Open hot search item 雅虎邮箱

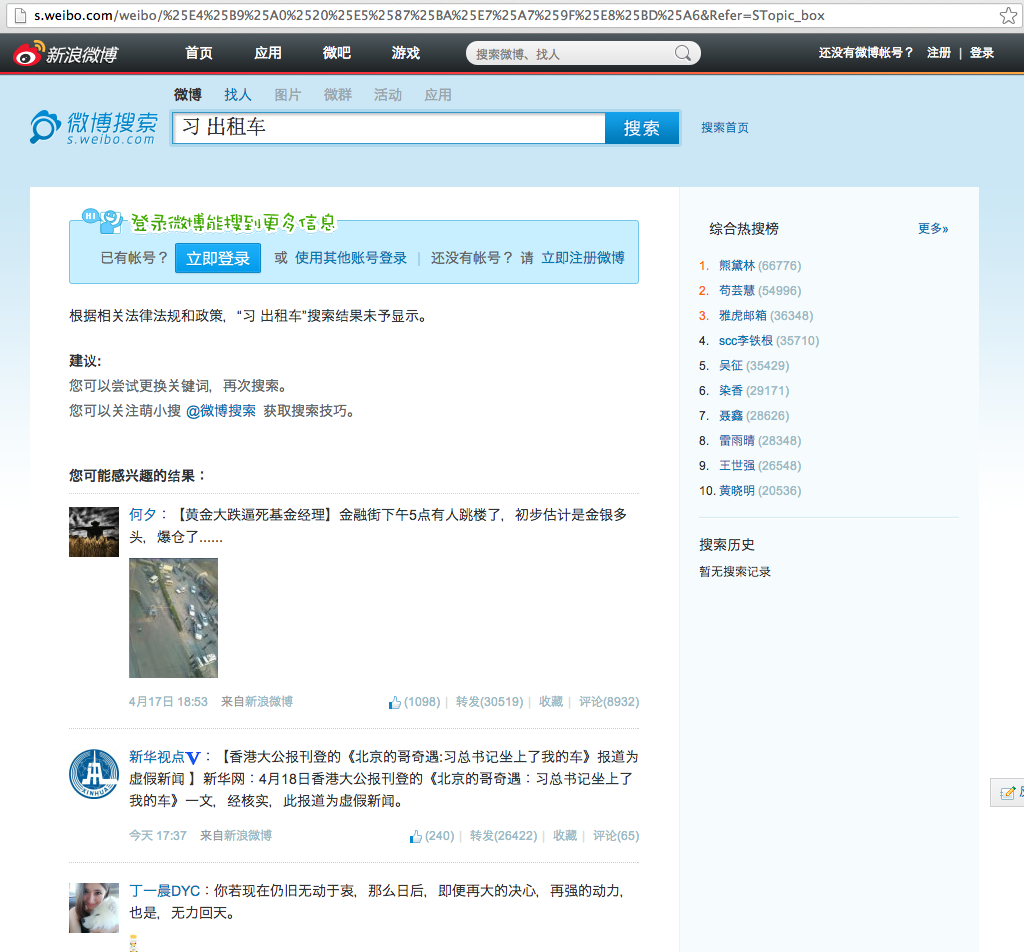point(743,315)
